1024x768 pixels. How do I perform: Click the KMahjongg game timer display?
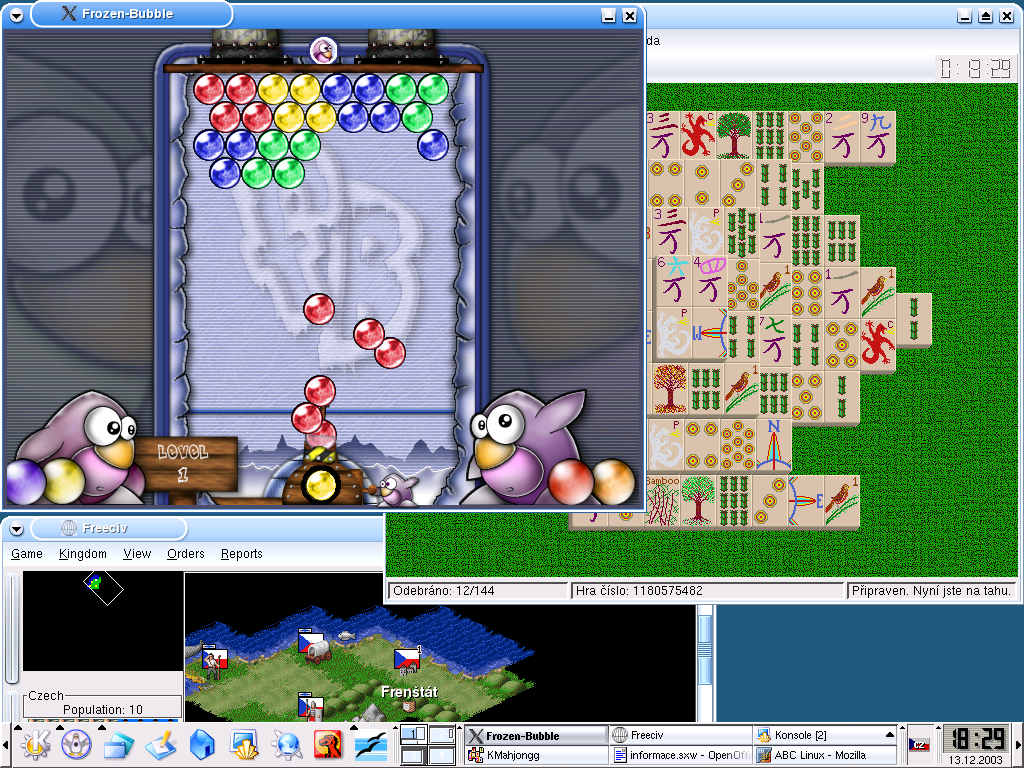click(976, 67)
